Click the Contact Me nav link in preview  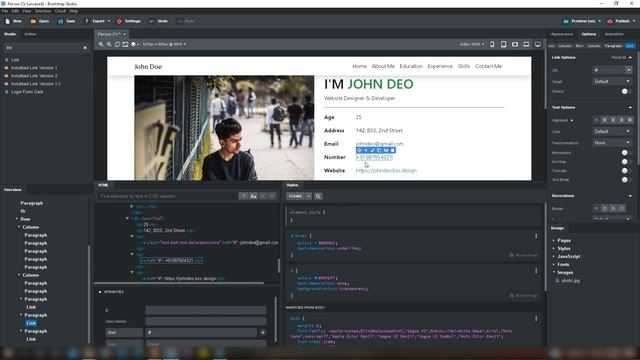coord(488,66)
